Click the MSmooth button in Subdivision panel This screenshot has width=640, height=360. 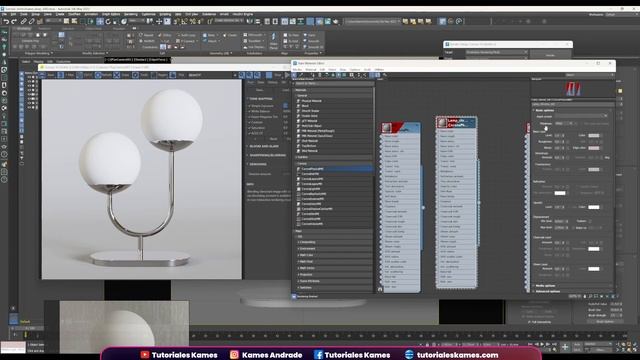click(x=254, y=36)
